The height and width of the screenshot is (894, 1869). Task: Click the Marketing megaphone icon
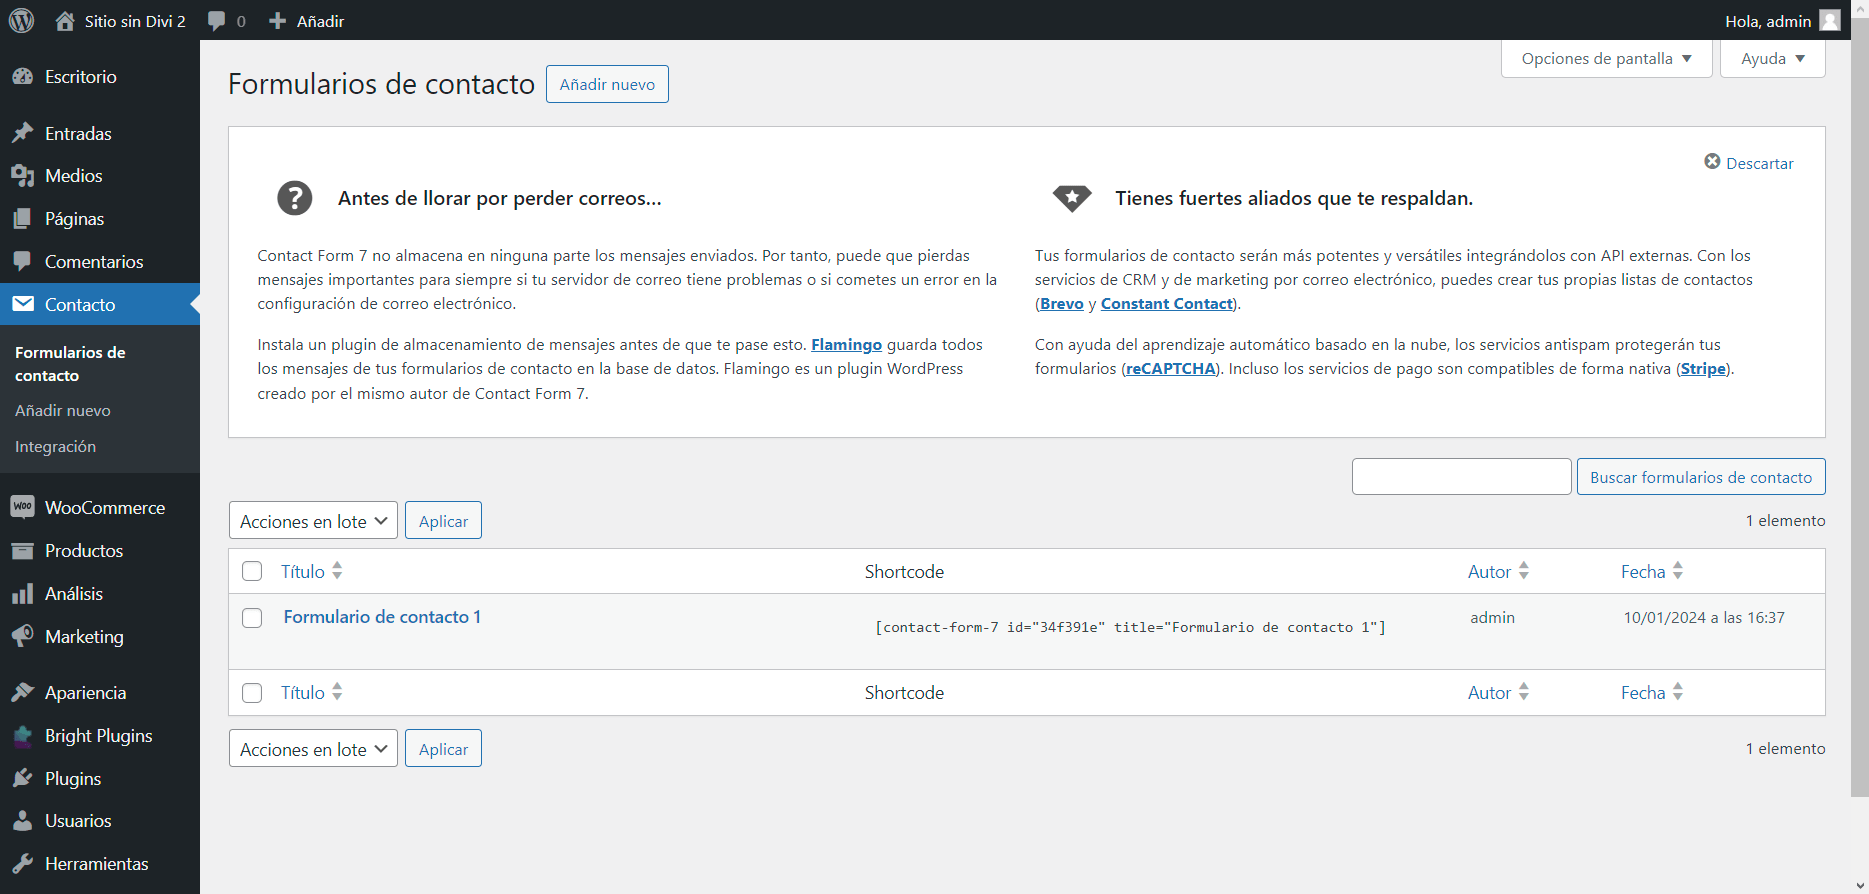22,637
